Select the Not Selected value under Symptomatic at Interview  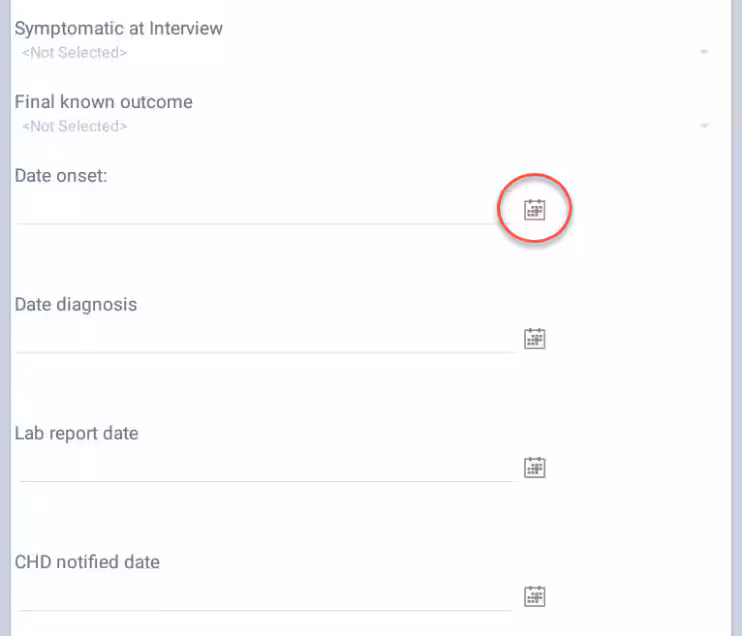(75, 52)
